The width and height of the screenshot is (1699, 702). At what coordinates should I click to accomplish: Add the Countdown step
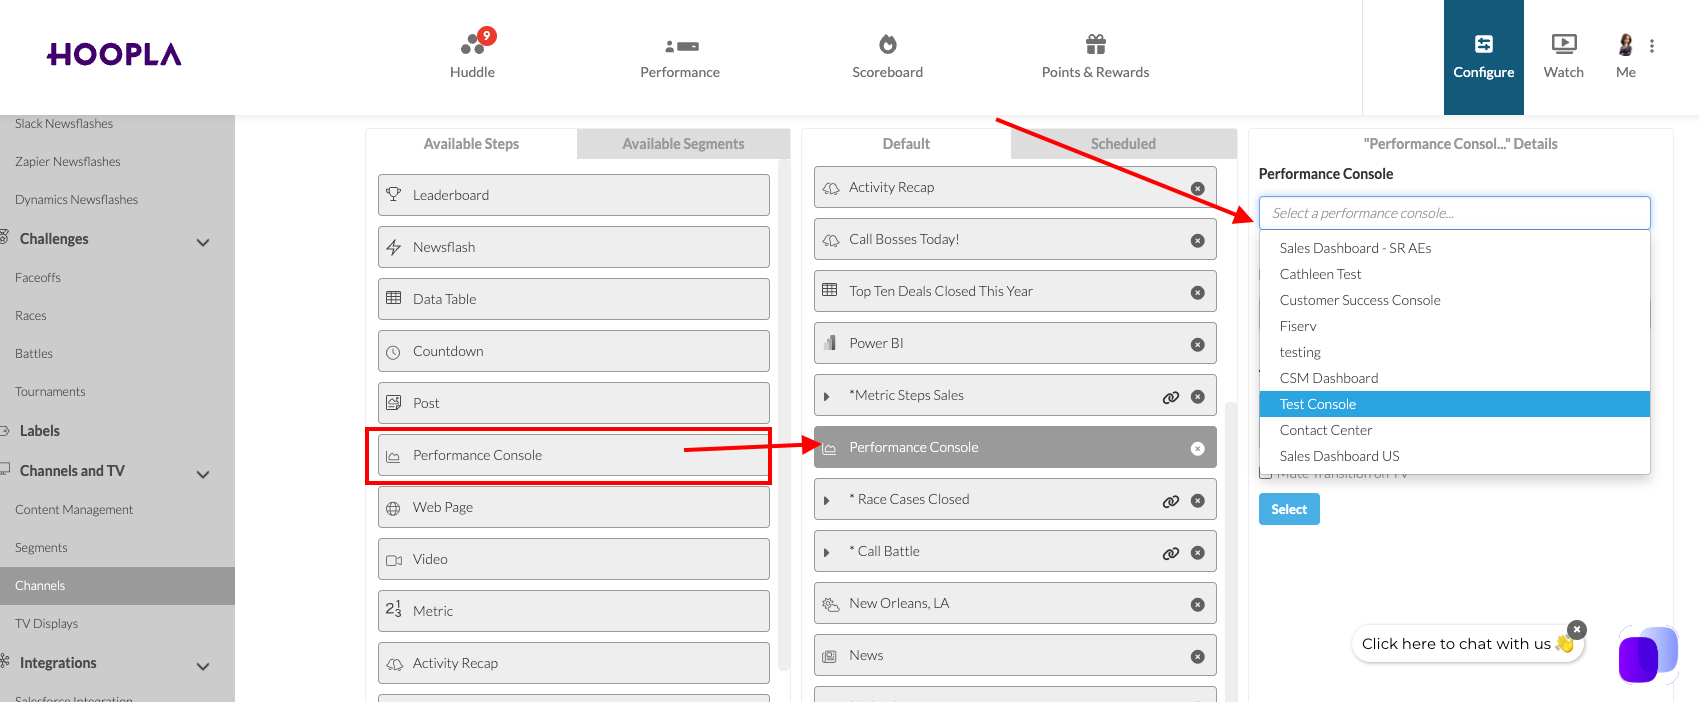[574, 351]
